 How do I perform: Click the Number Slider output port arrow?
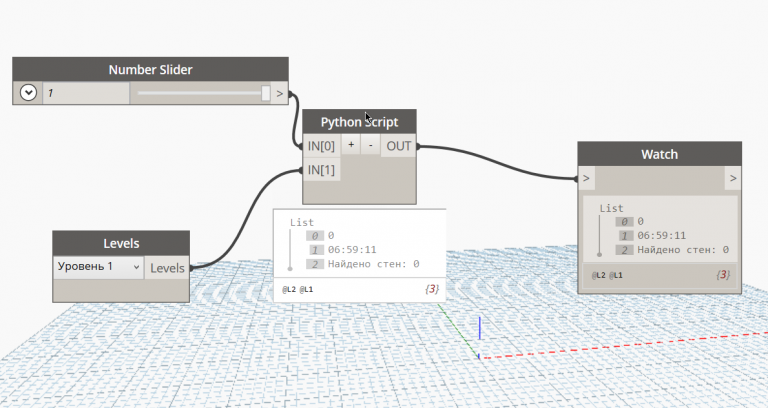(280, 93)
